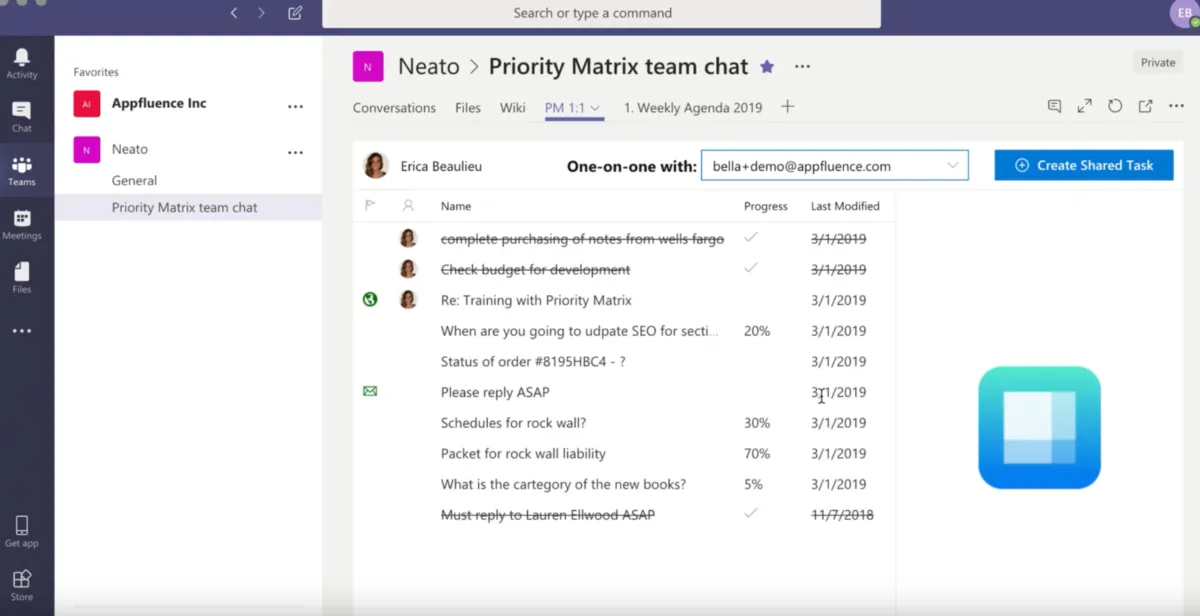Open 'Schedules for rock wall?' item
The image size is (1200, 616).
(513, 423)
